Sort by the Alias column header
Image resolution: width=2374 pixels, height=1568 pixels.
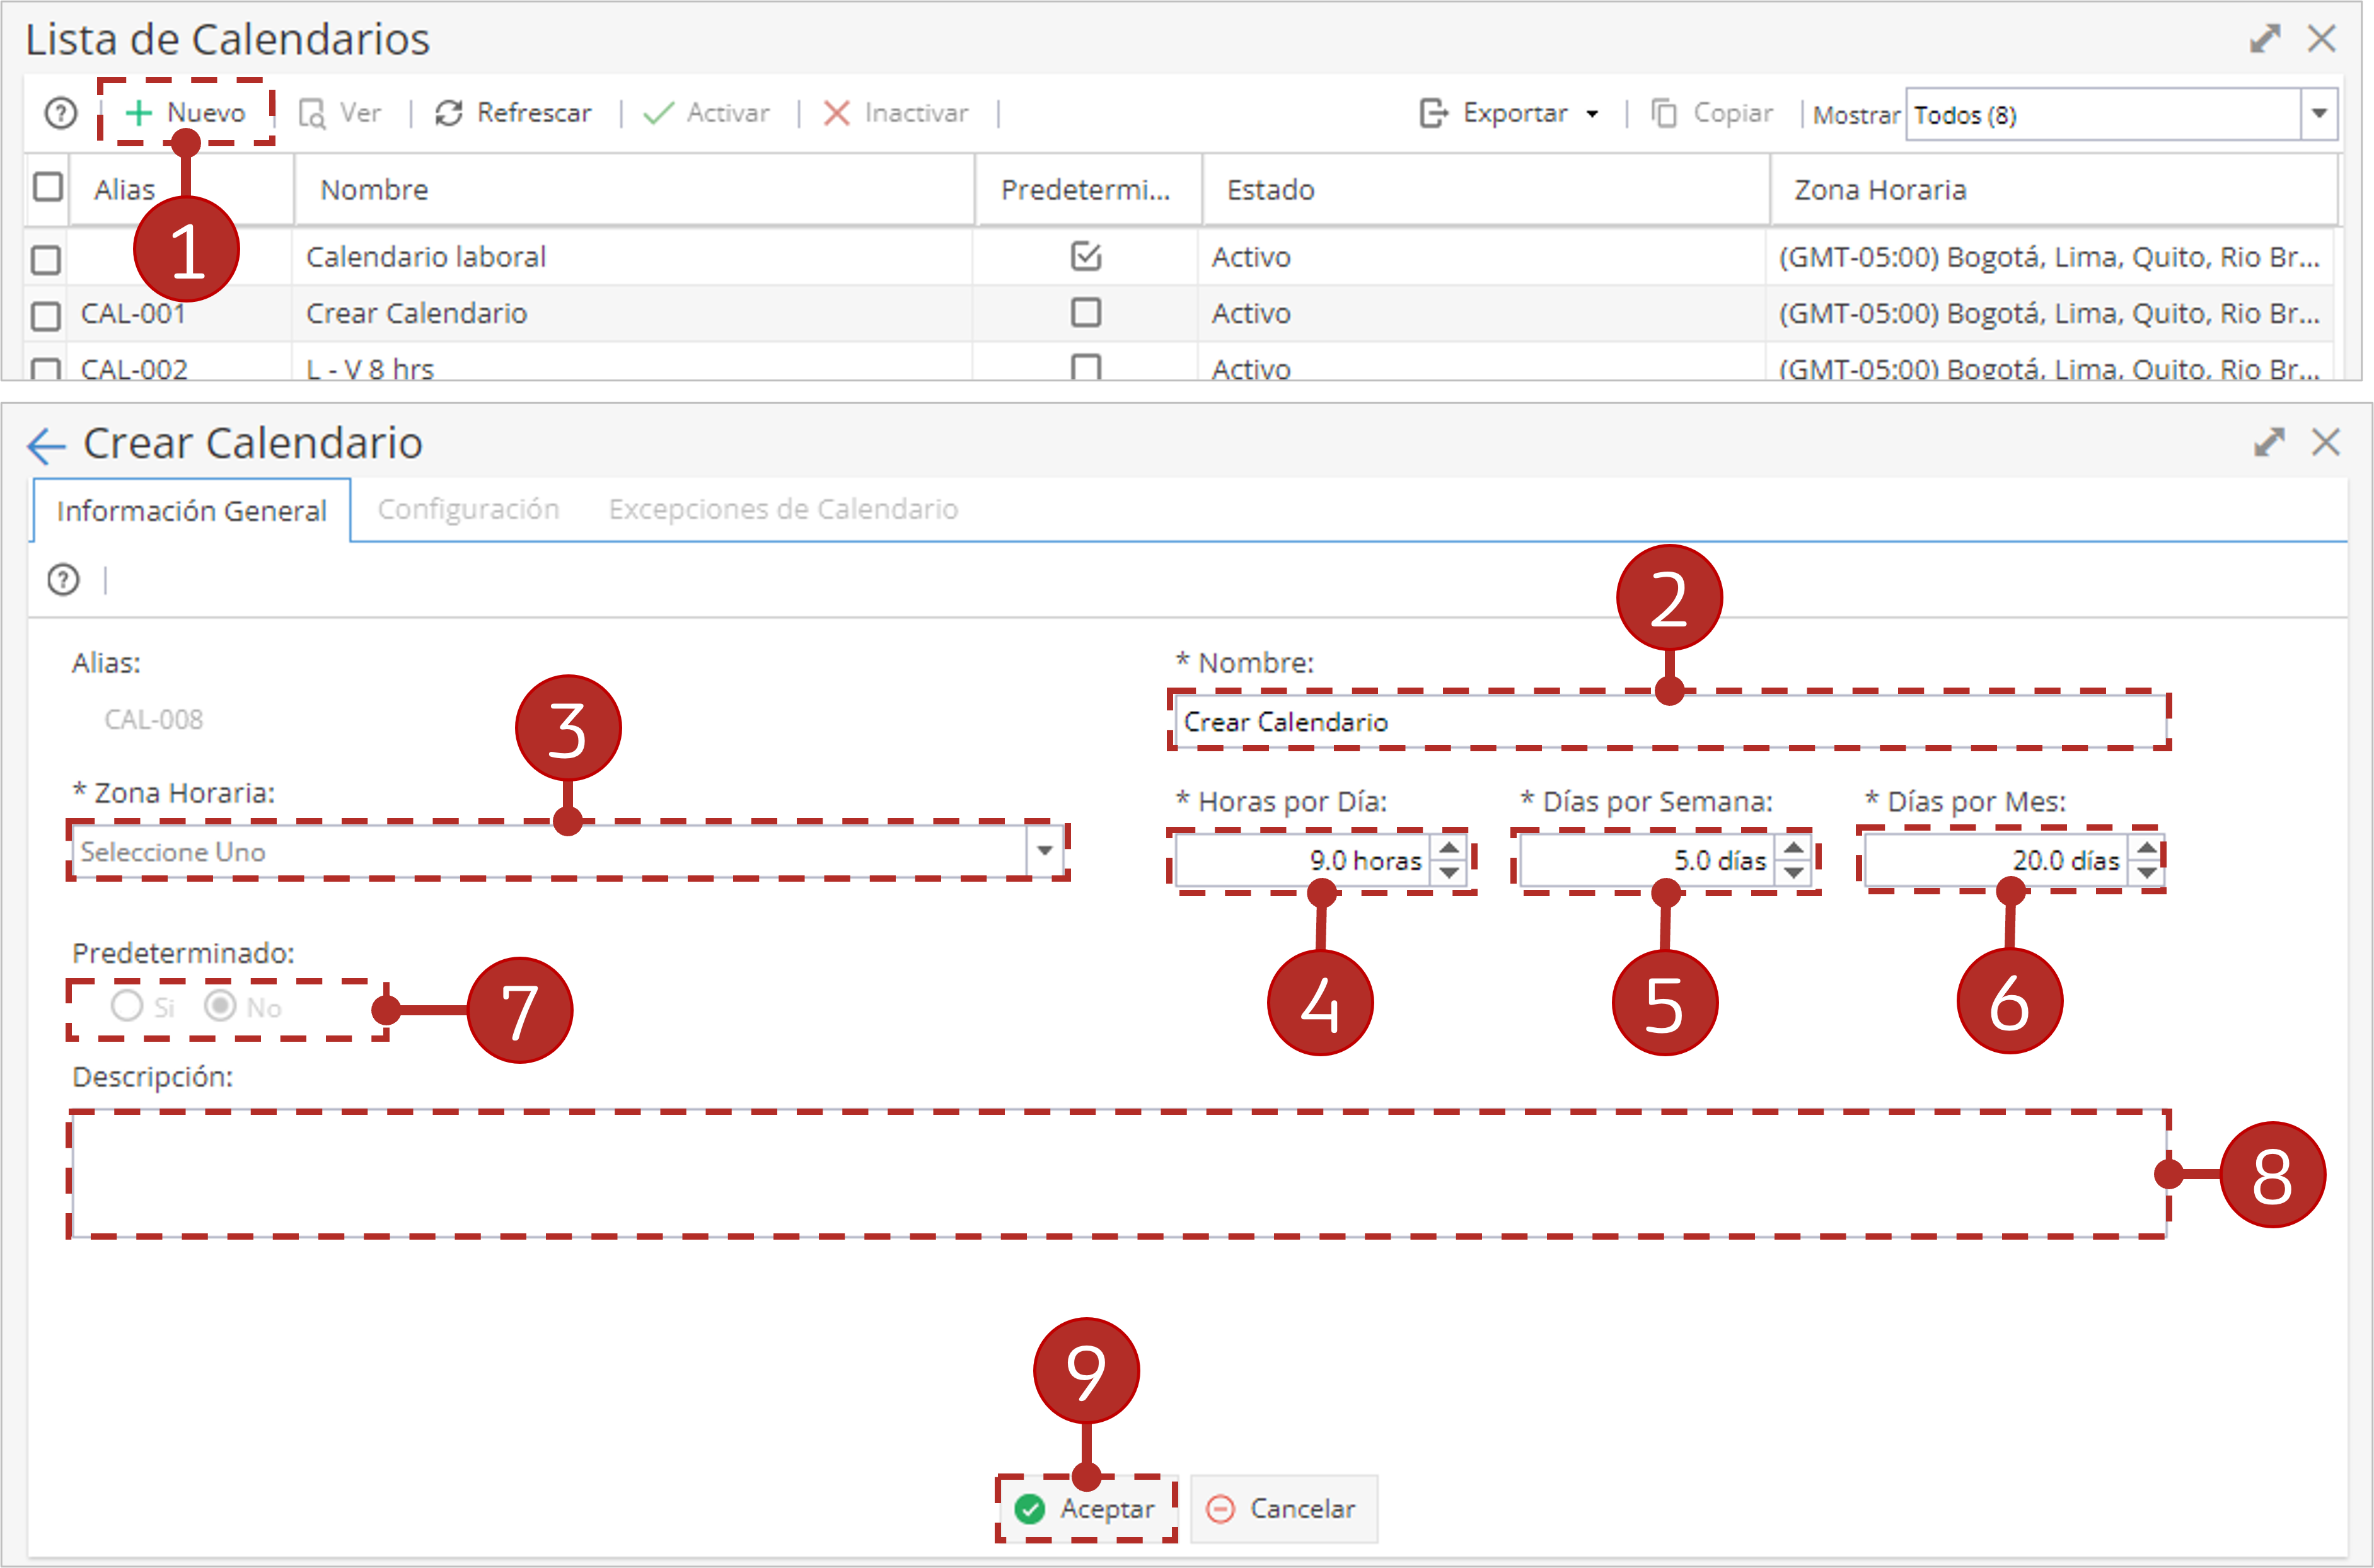(x=182, y=189)
